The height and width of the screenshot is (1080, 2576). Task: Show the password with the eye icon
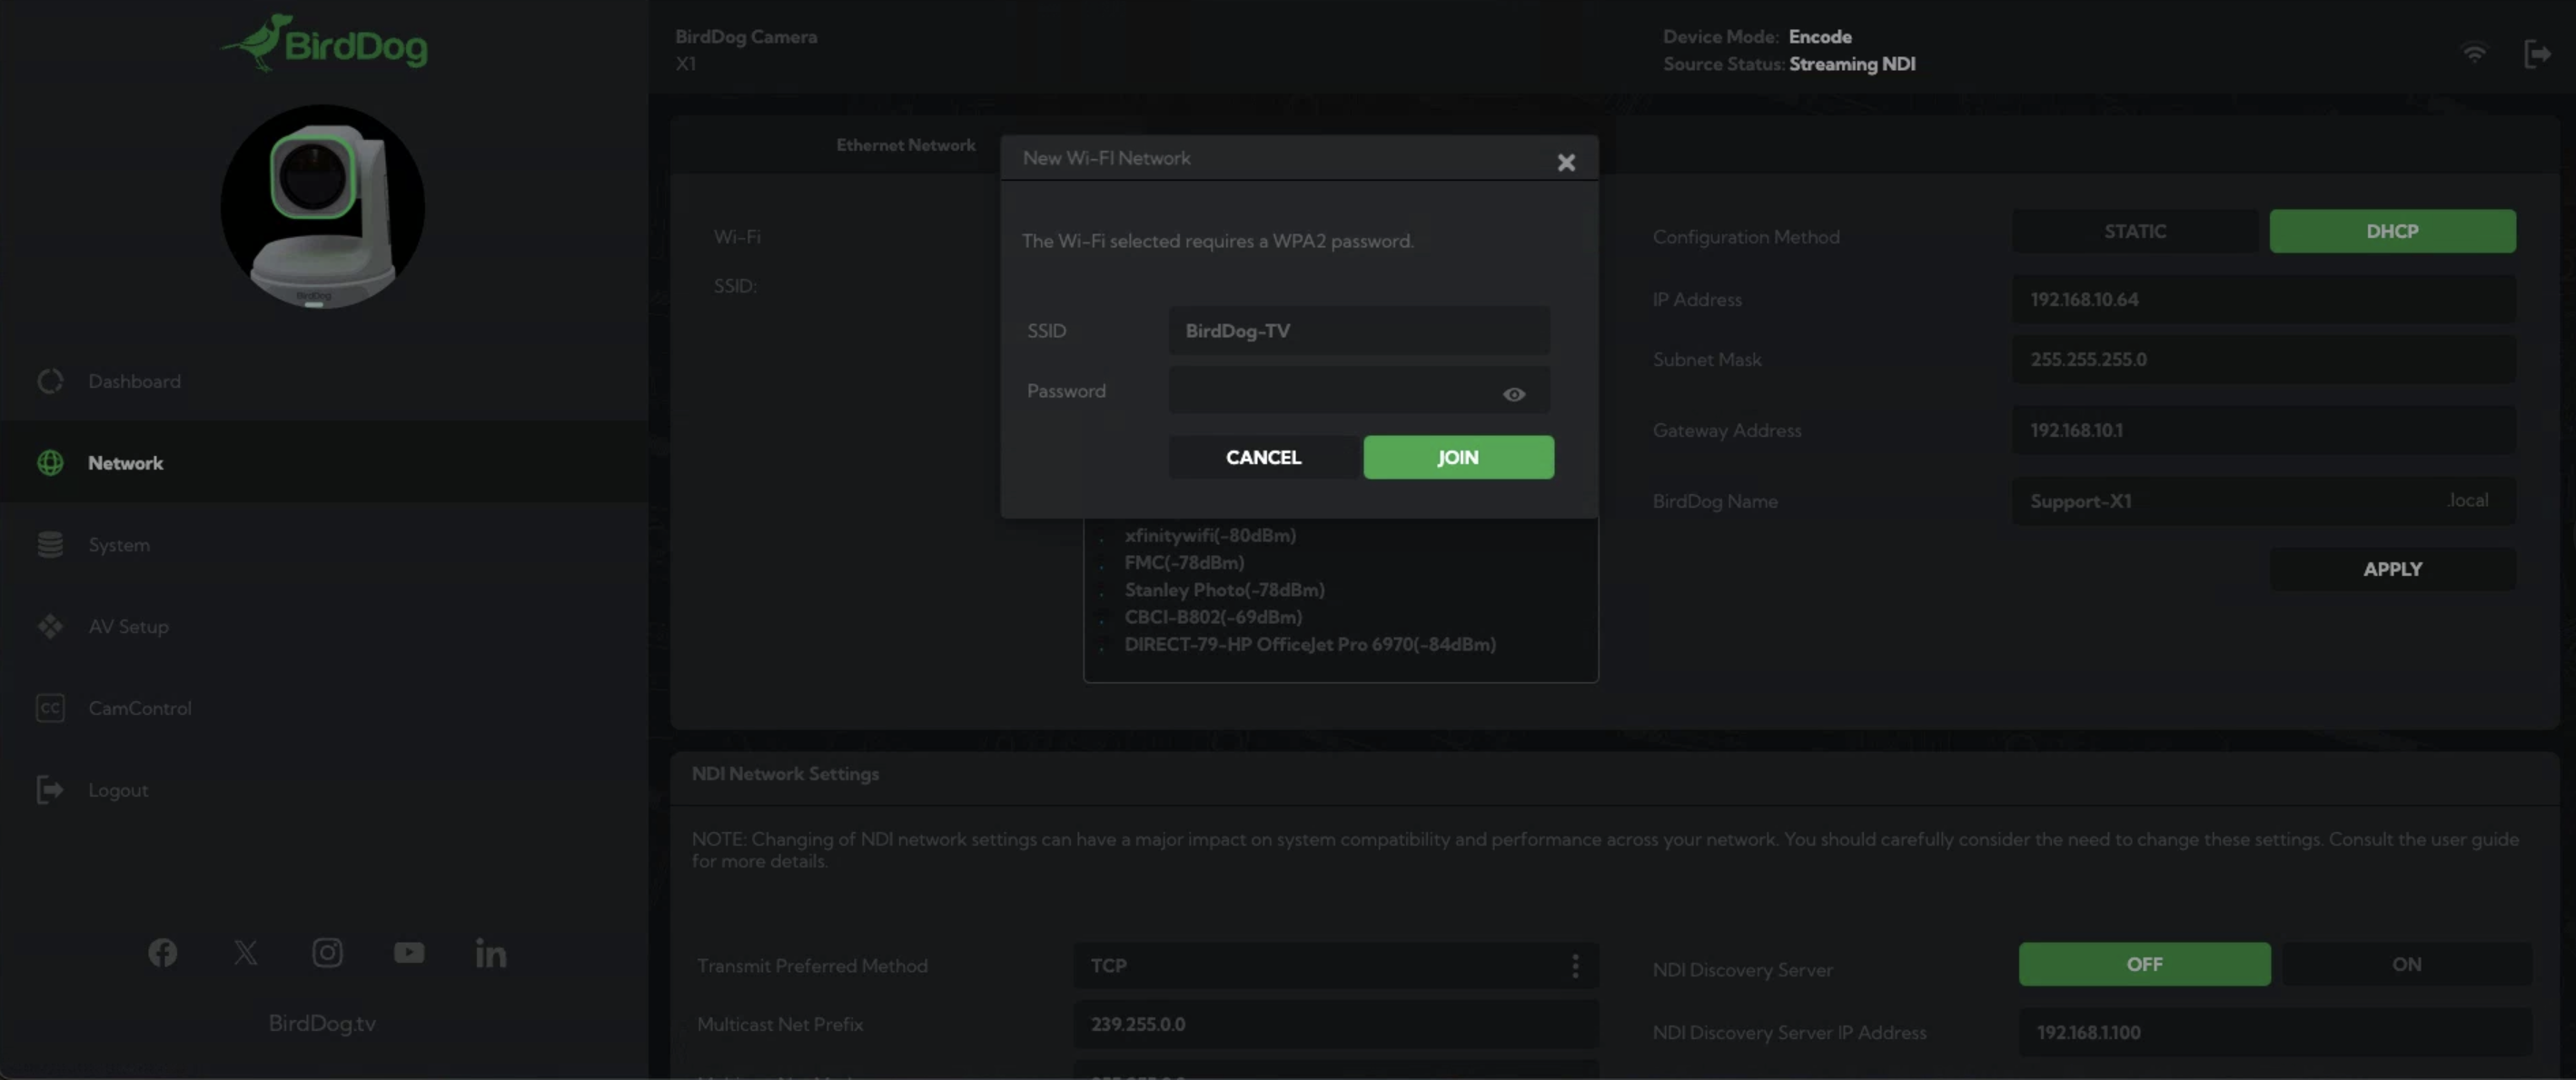[1513, 394]
